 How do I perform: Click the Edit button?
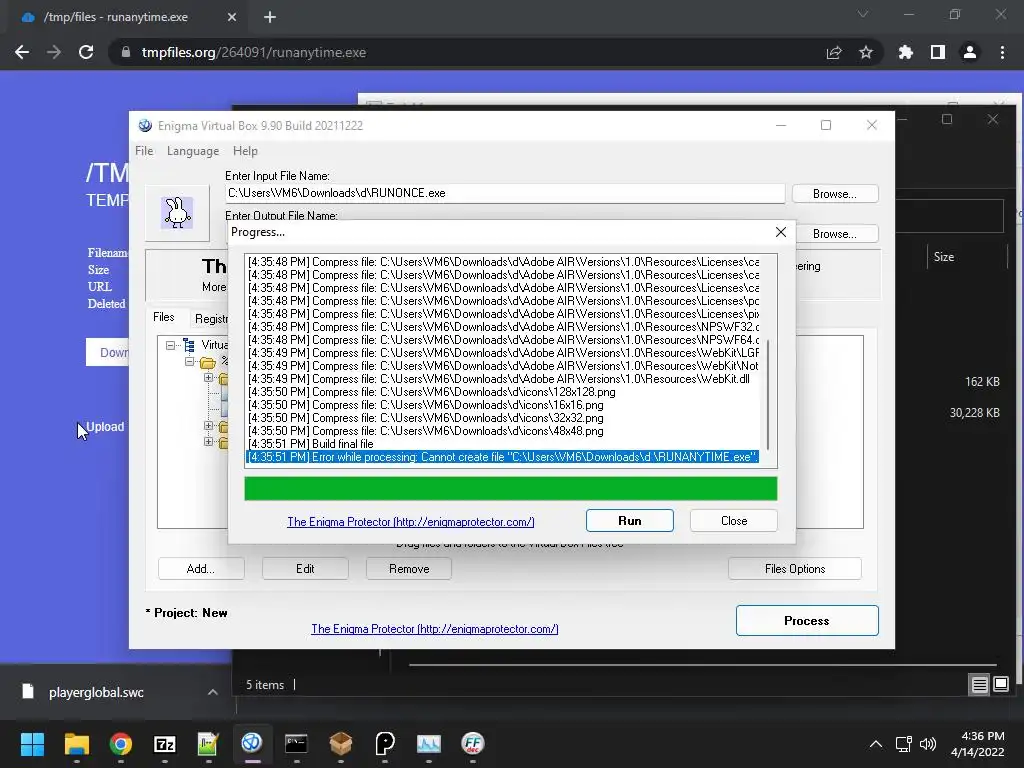tap(305, 569)
